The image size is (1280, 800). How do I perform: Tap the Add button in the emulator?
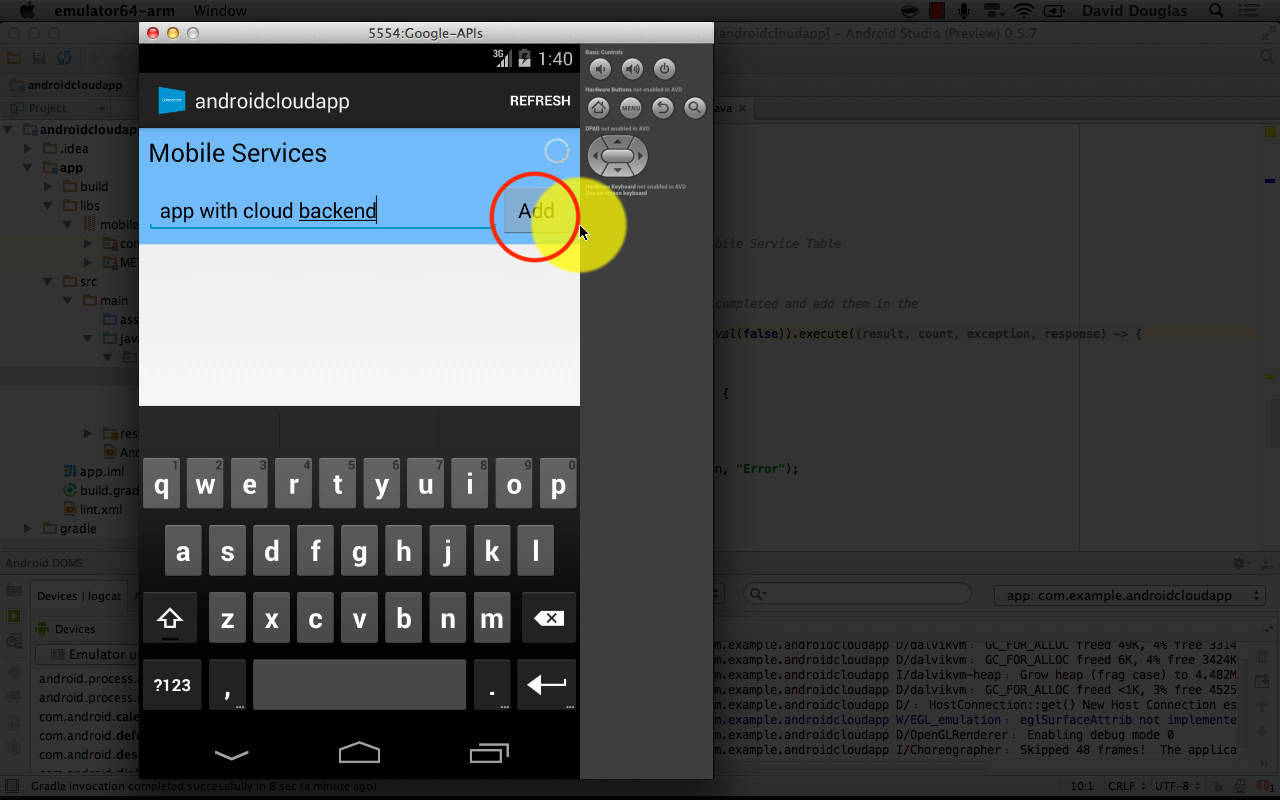(x=536, y=211)
